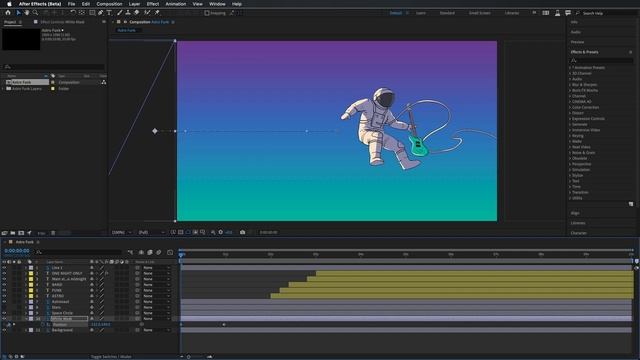Screen dimensions: 640x360
Task: Expand the Line 1 layer properties
Action: pos(26,268)
